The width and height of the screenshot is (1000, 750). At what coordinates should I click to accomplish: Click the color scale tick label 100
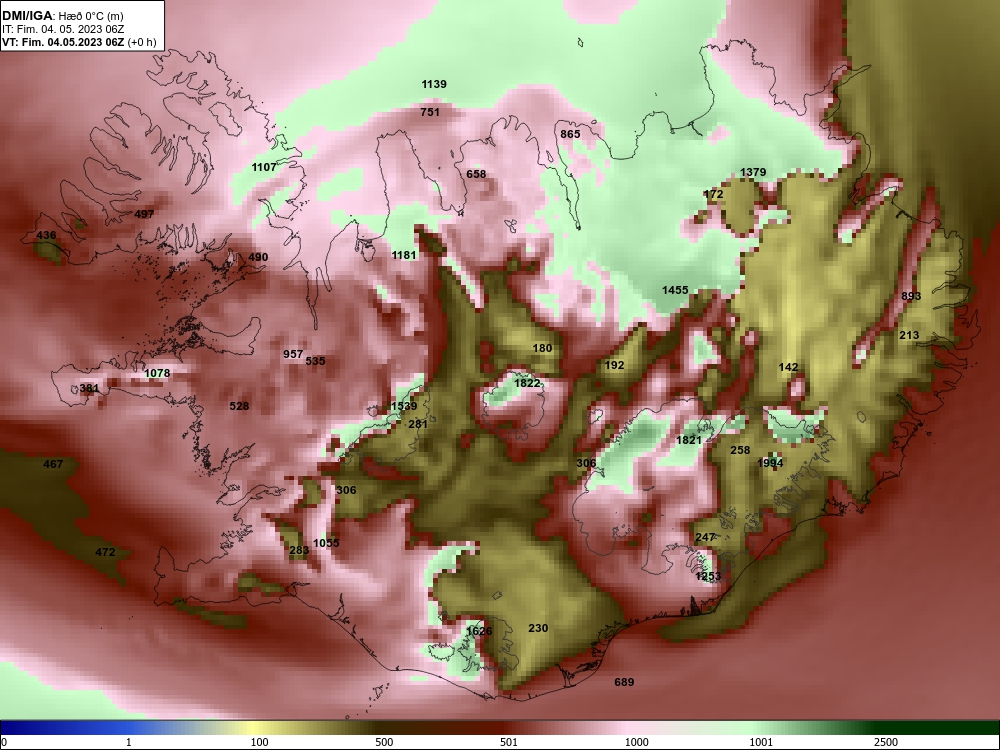[x=259, y=742]
